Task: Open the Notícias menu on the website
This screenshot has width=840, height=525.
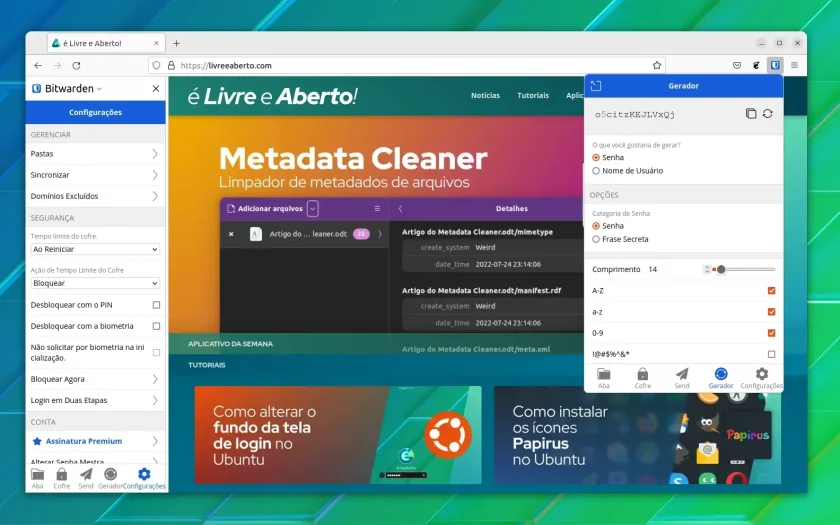Action: pos(485,95)
